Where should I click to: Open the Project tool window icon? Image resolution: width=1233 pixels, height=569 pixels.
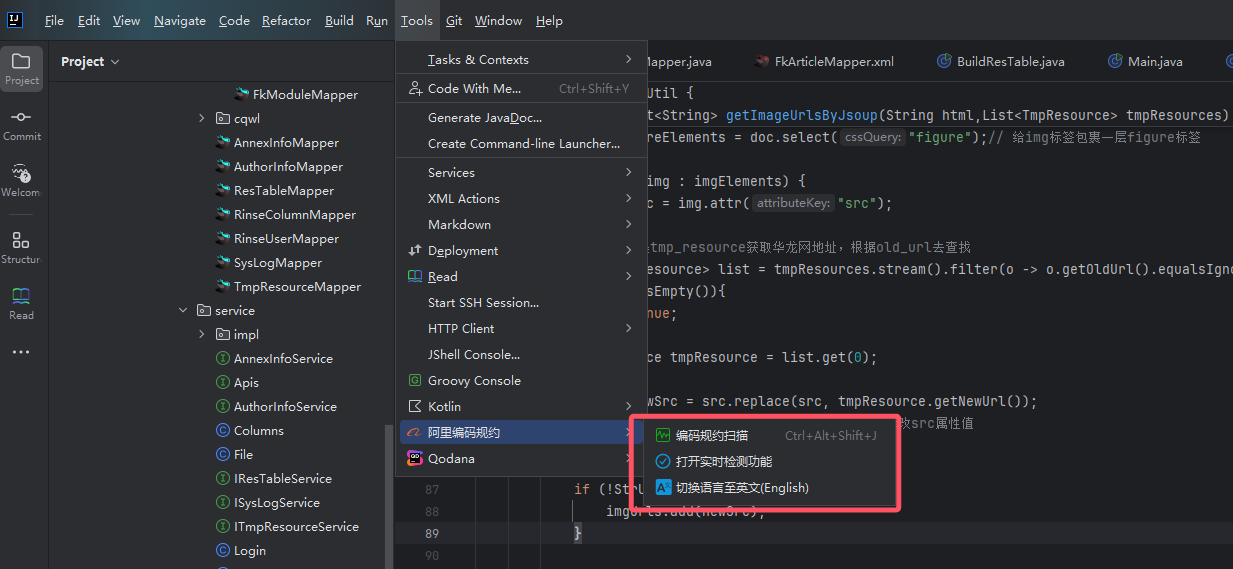[x=21, y=68]
